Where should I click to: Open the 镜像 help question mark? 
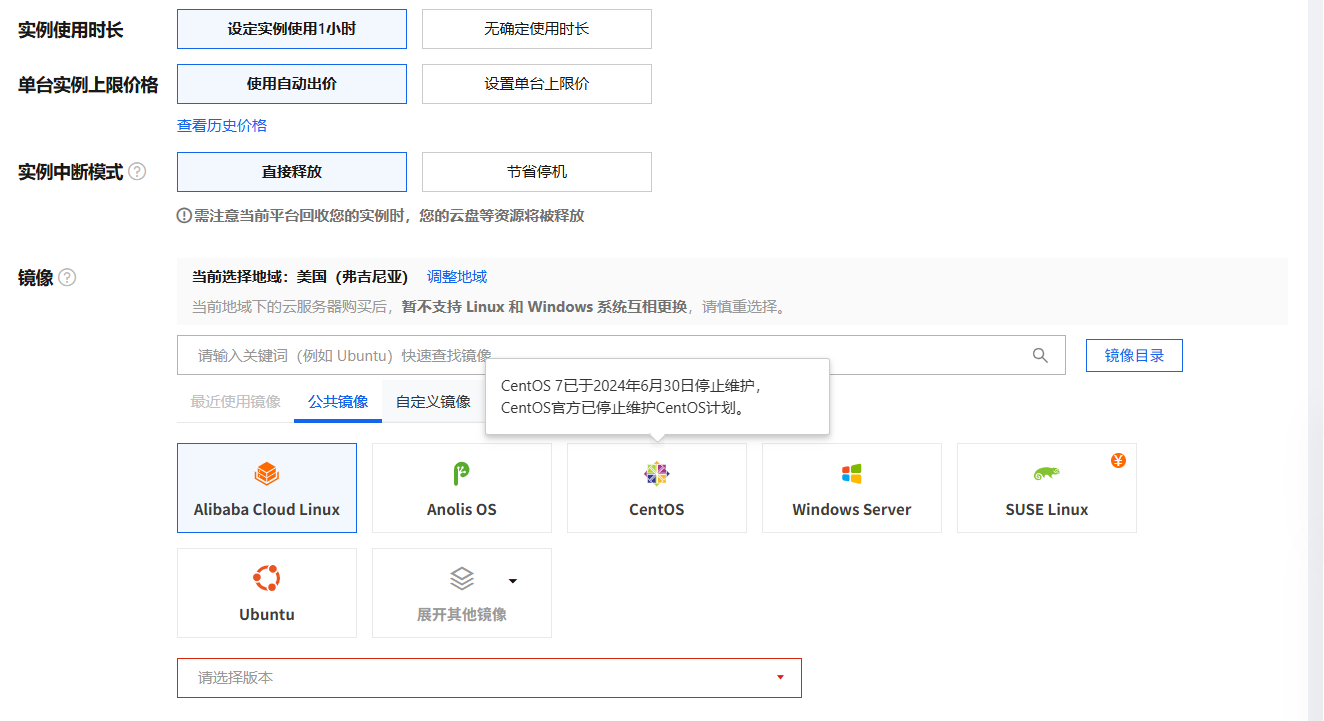pos(68,278)
